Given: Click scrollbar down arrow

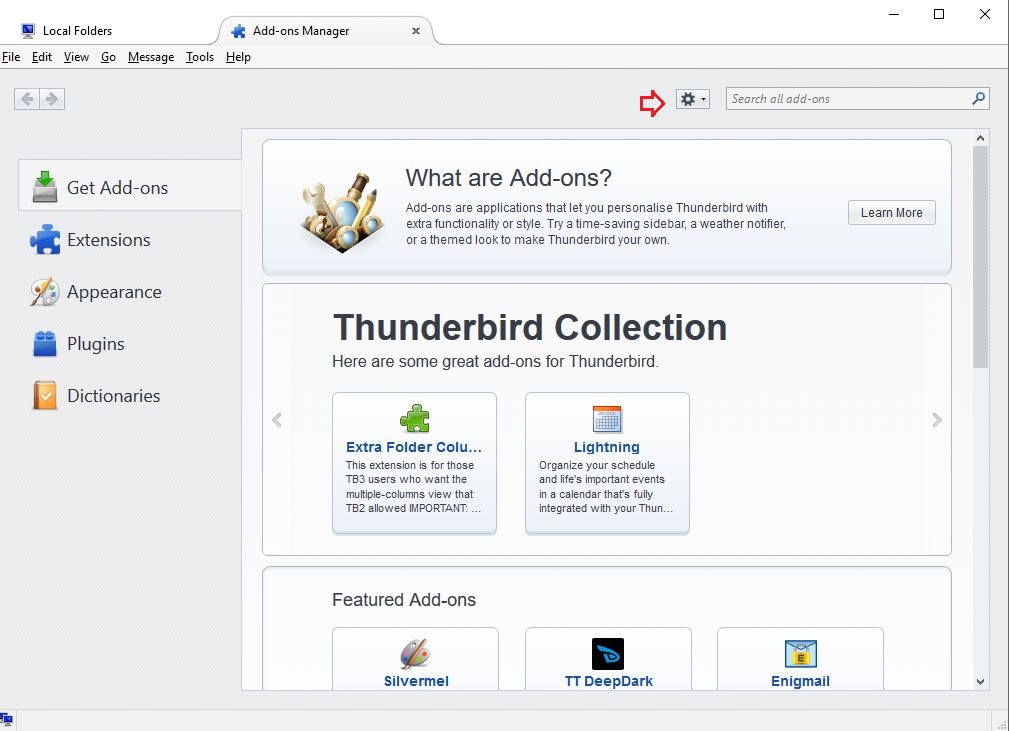Looking at the screenshot, I should (x=980, y=681).
